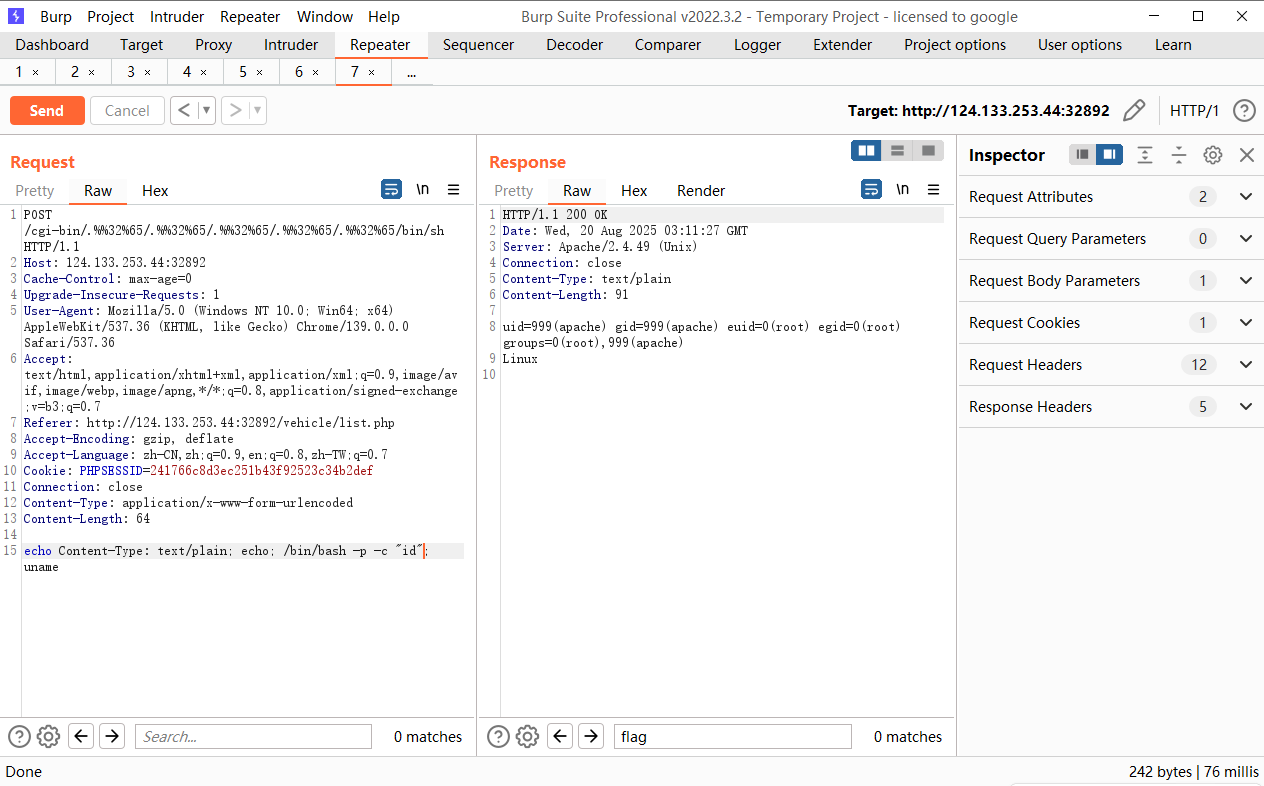Screen dimensions: 1264x786
Task: Switch to the Decoder tab
Action: [x=575, y=45]
